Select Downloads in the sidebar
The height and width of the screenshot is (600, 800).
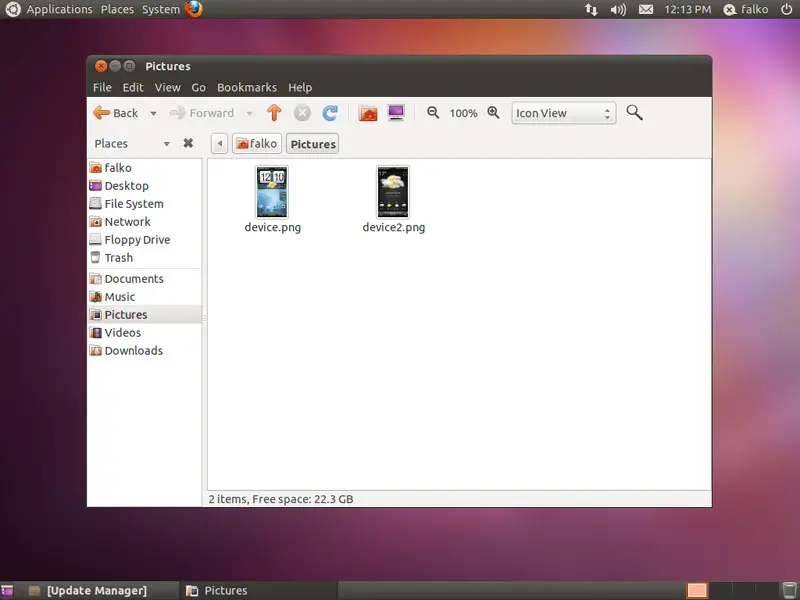point(133,351)
